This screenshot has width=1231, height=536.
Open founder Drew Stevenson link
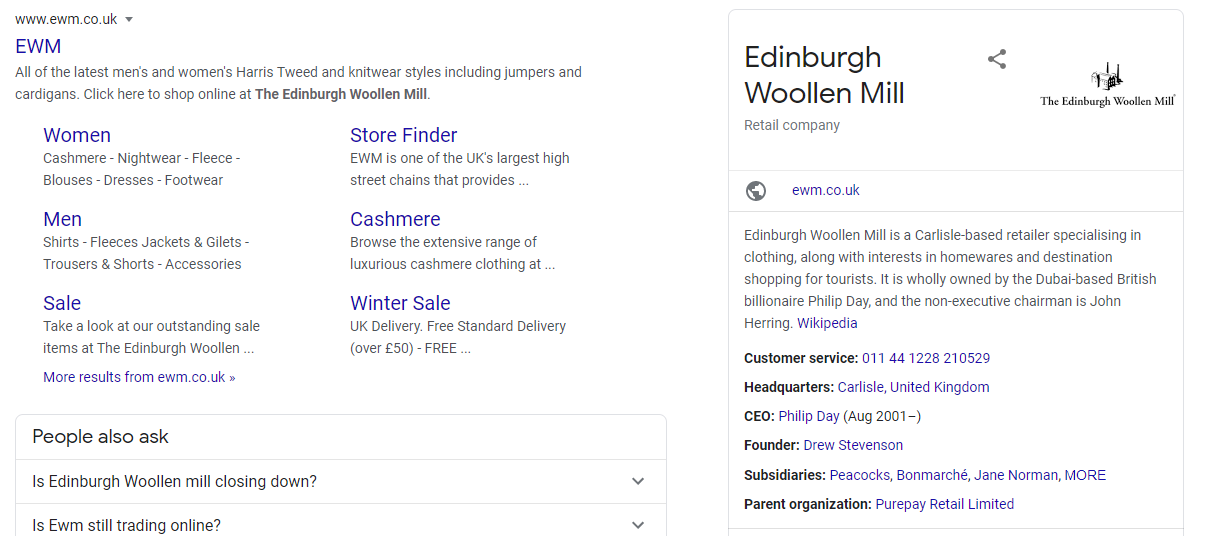coord(853,445)
